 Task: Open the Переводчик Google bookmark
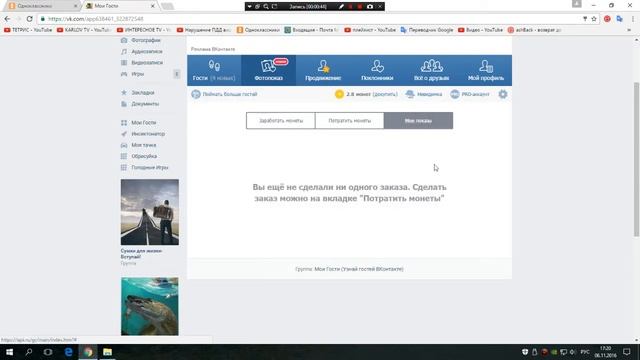point(427,30)
